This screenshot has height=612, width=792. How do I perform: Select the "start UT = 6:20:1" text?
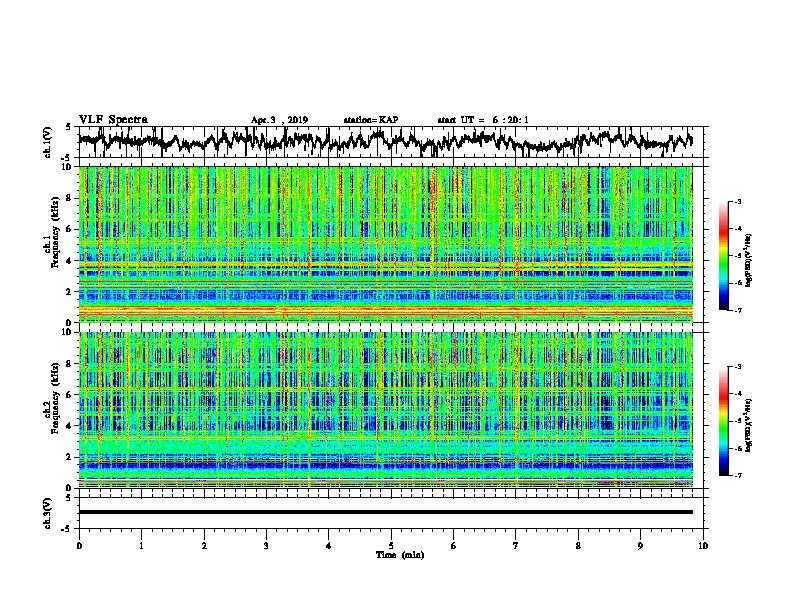[x=483, y=120]
